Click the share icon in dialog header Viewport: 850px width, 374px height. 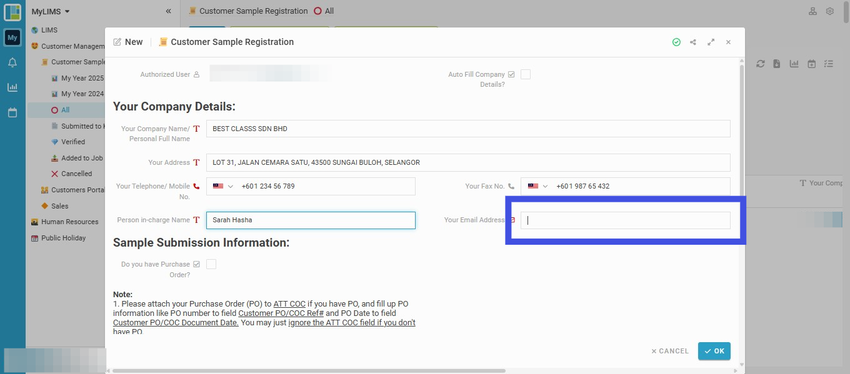[x=693, y=42]
